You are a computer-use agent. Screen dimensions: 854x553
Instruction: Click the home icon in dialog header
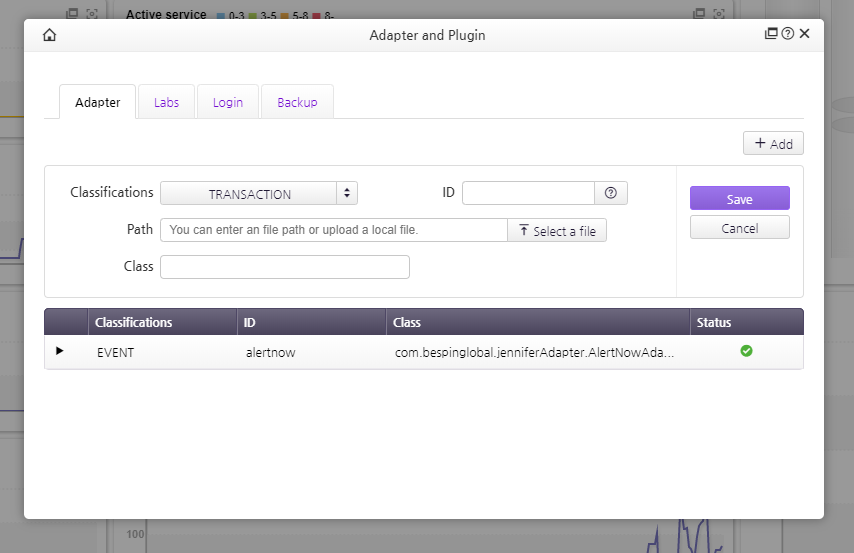tap(49, 35)
